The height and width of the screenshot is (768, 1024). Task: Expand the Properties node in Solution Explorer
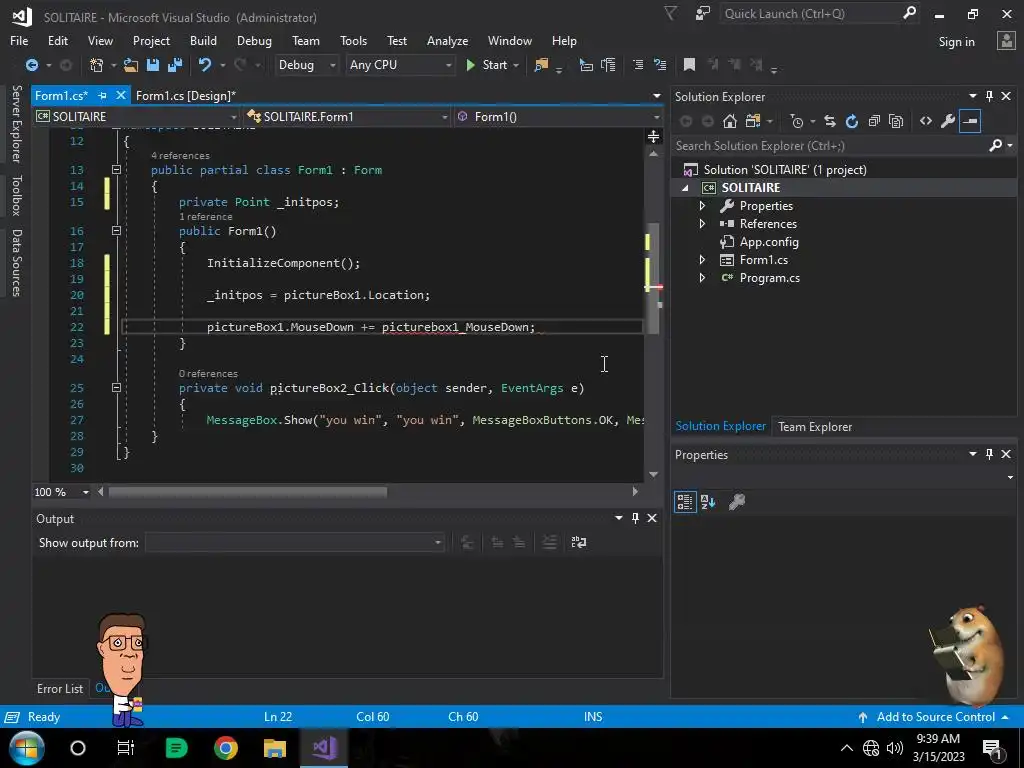click(x=702, y=206)
